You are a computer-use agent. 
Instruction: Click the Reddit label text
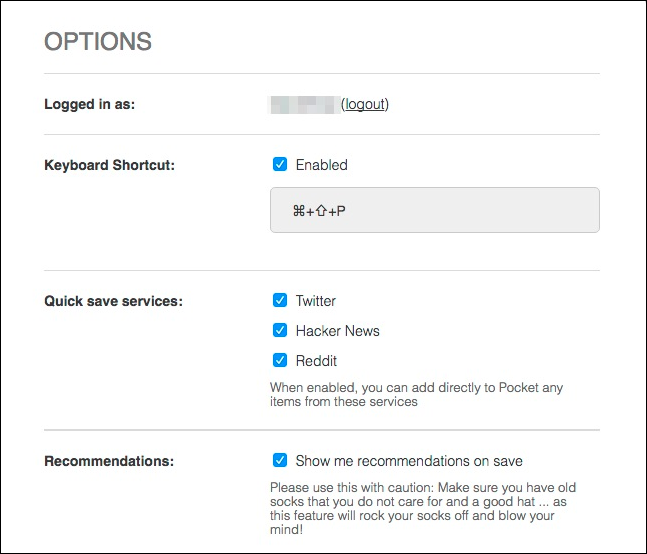(316, 361)
